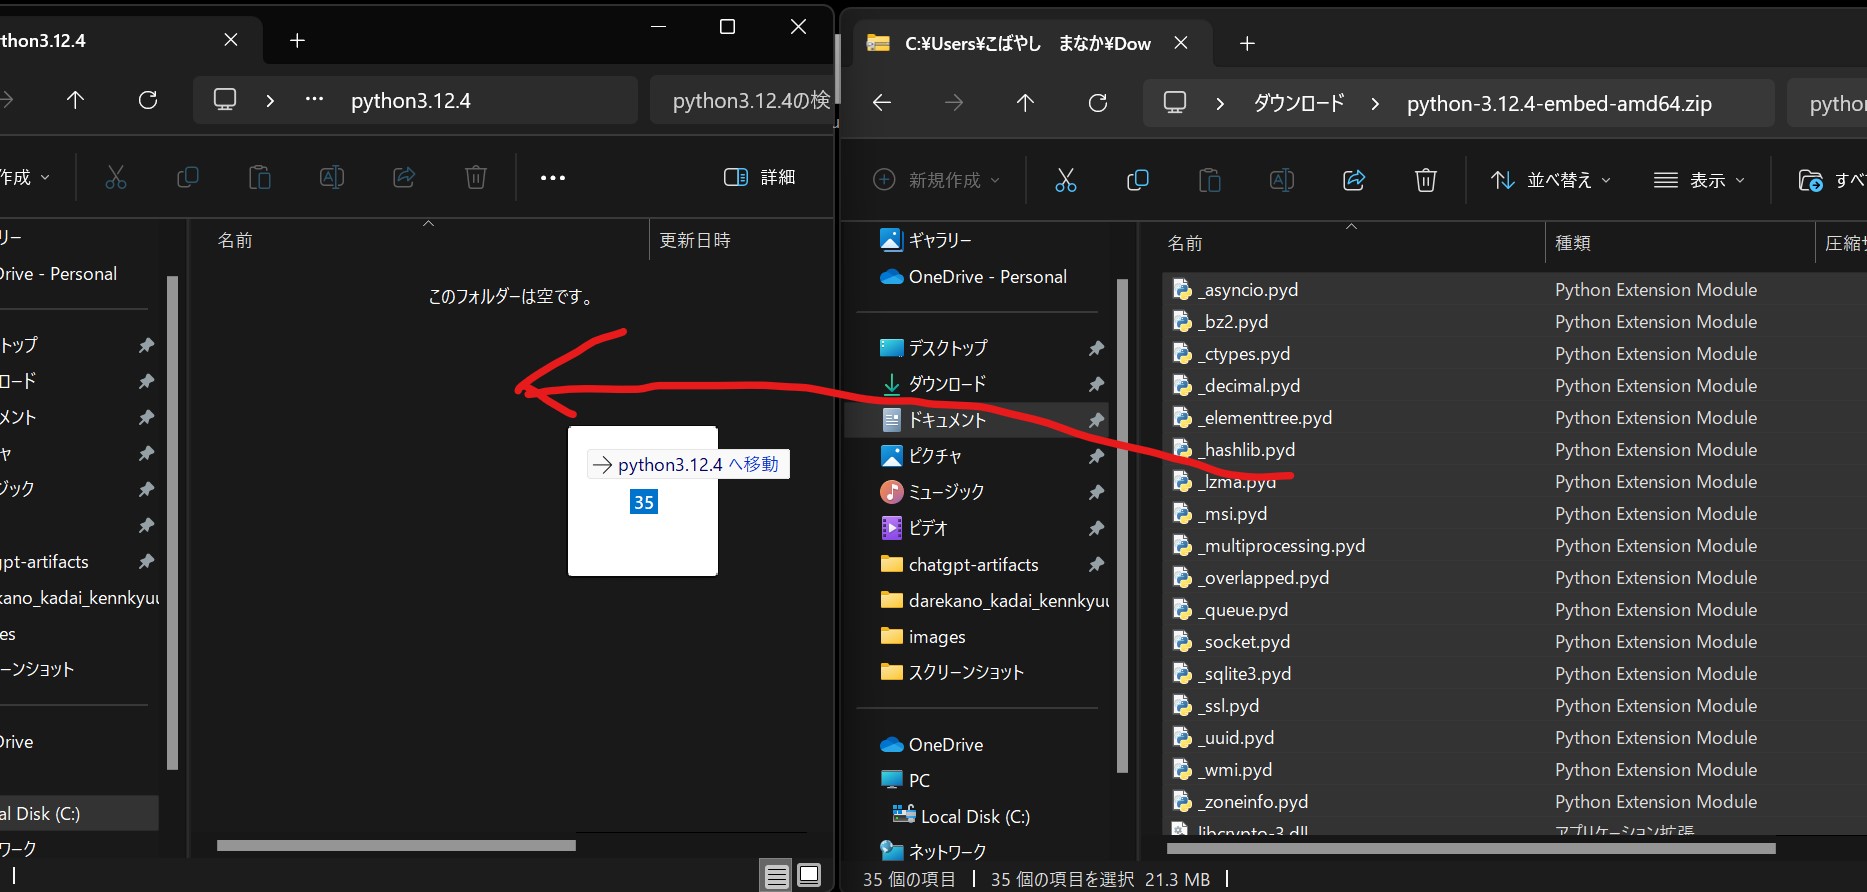Switch to large icons view in left status bar
This screenshot has height=892, width=1867.
pyautogui.click(x=809, y=875)
